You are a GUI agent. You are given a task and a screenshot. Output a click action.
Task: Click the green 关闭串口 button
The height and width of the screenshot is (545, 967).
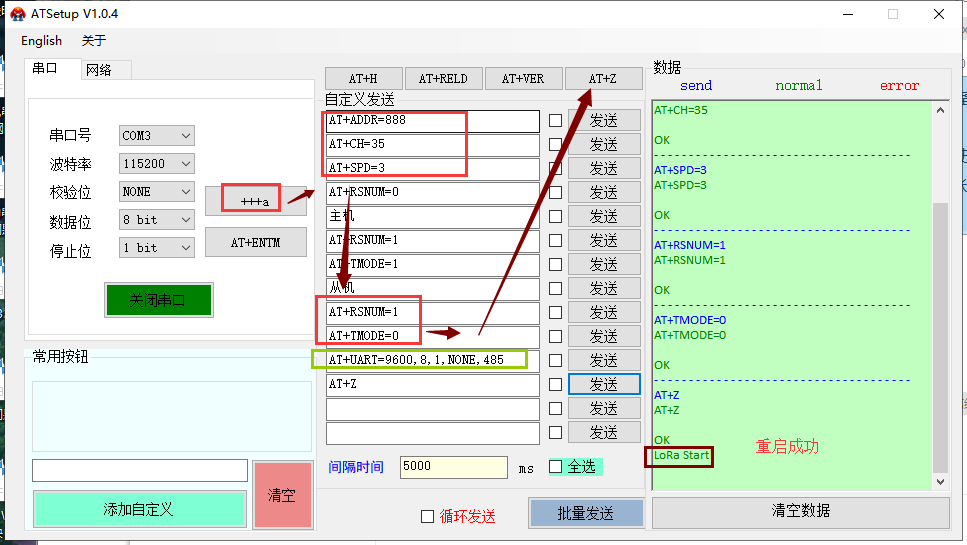point(158,300)
